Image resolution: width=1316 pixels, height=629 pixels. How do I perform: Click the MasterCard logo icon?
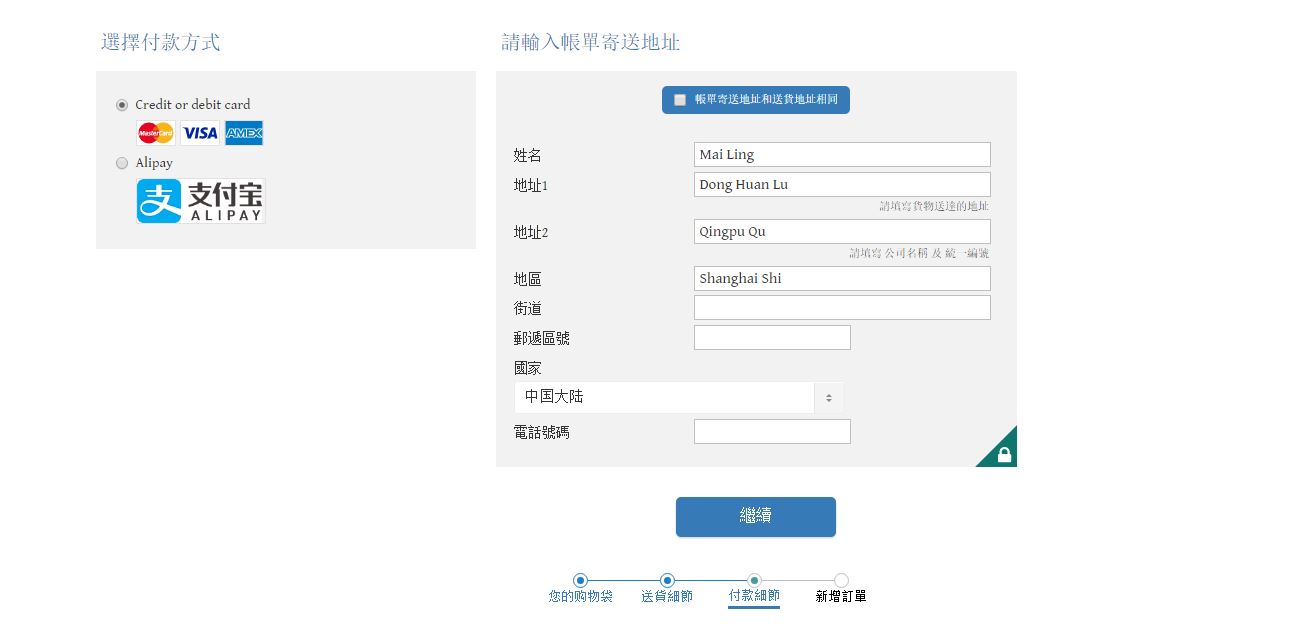click(156, 133)
